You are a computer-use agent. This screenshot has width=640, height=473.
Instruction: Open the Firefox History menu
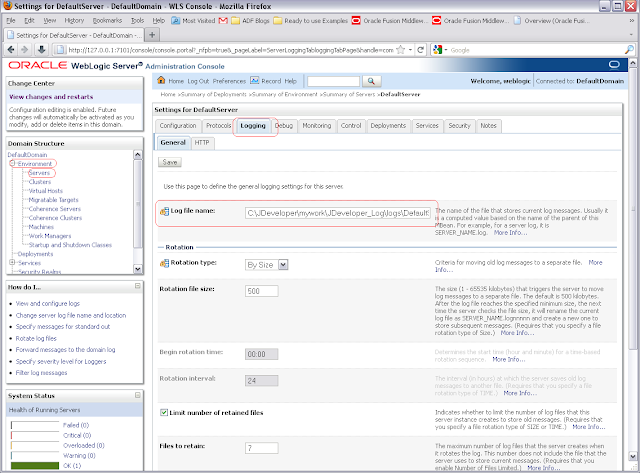[x=74, y=20]
